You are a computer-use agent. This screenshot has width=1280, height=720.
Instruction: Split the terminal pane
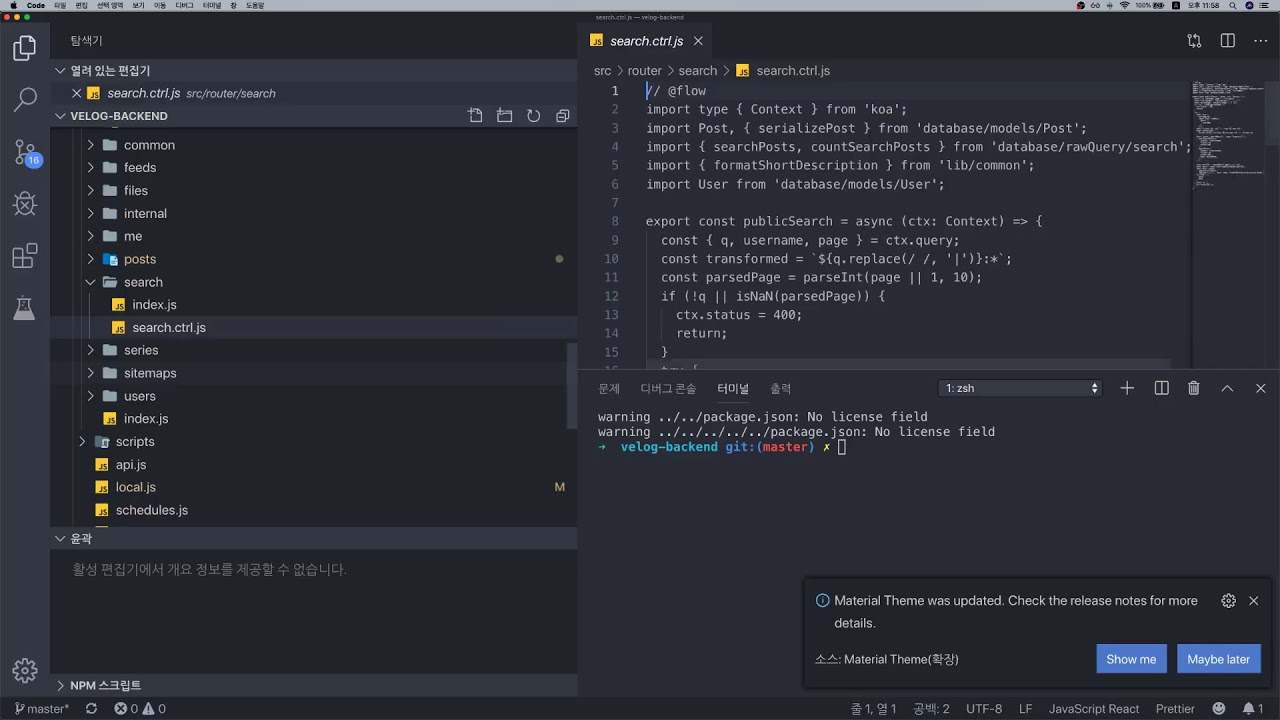pos(1161,388)
